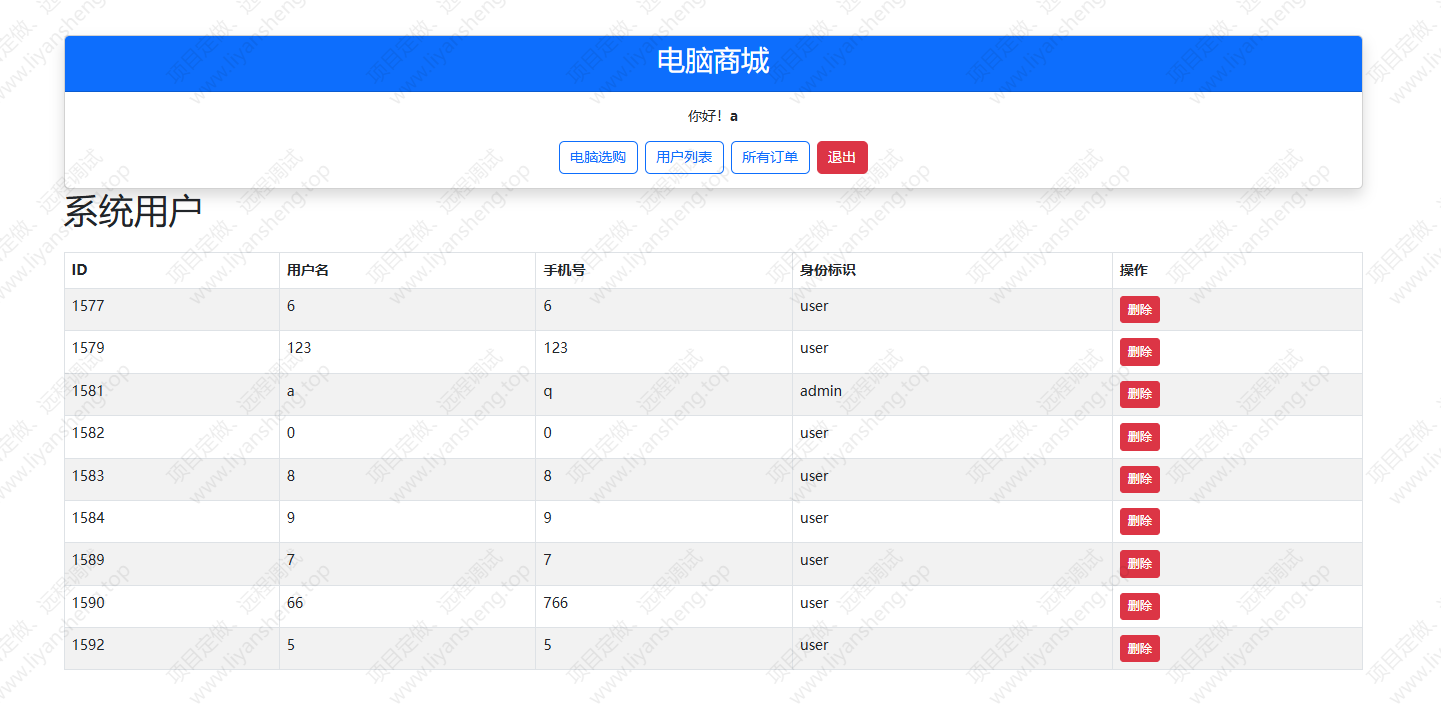Viewport: 1441px width, 719px height.
Task: Delete user with ID 1577
Action: (1139, 310)
